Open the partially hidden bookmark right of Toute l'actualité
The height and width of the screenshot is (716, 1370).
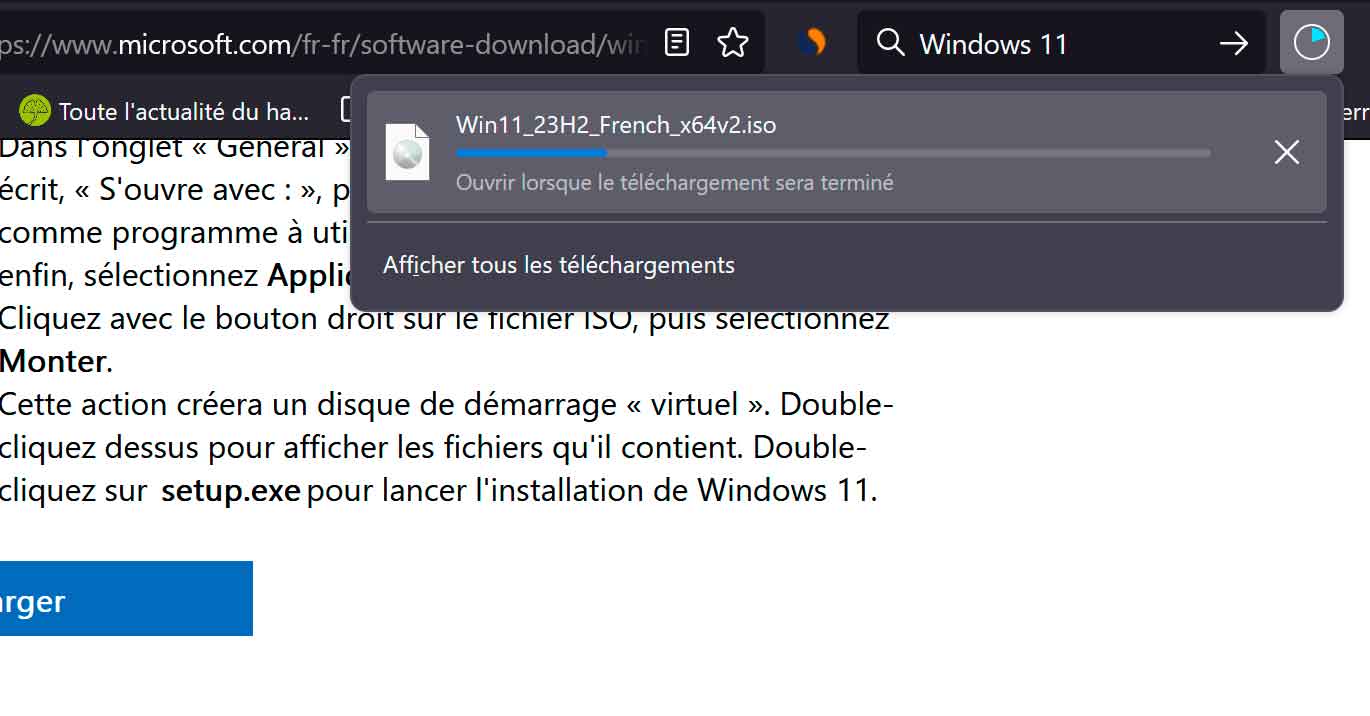(x=347, y=110)
